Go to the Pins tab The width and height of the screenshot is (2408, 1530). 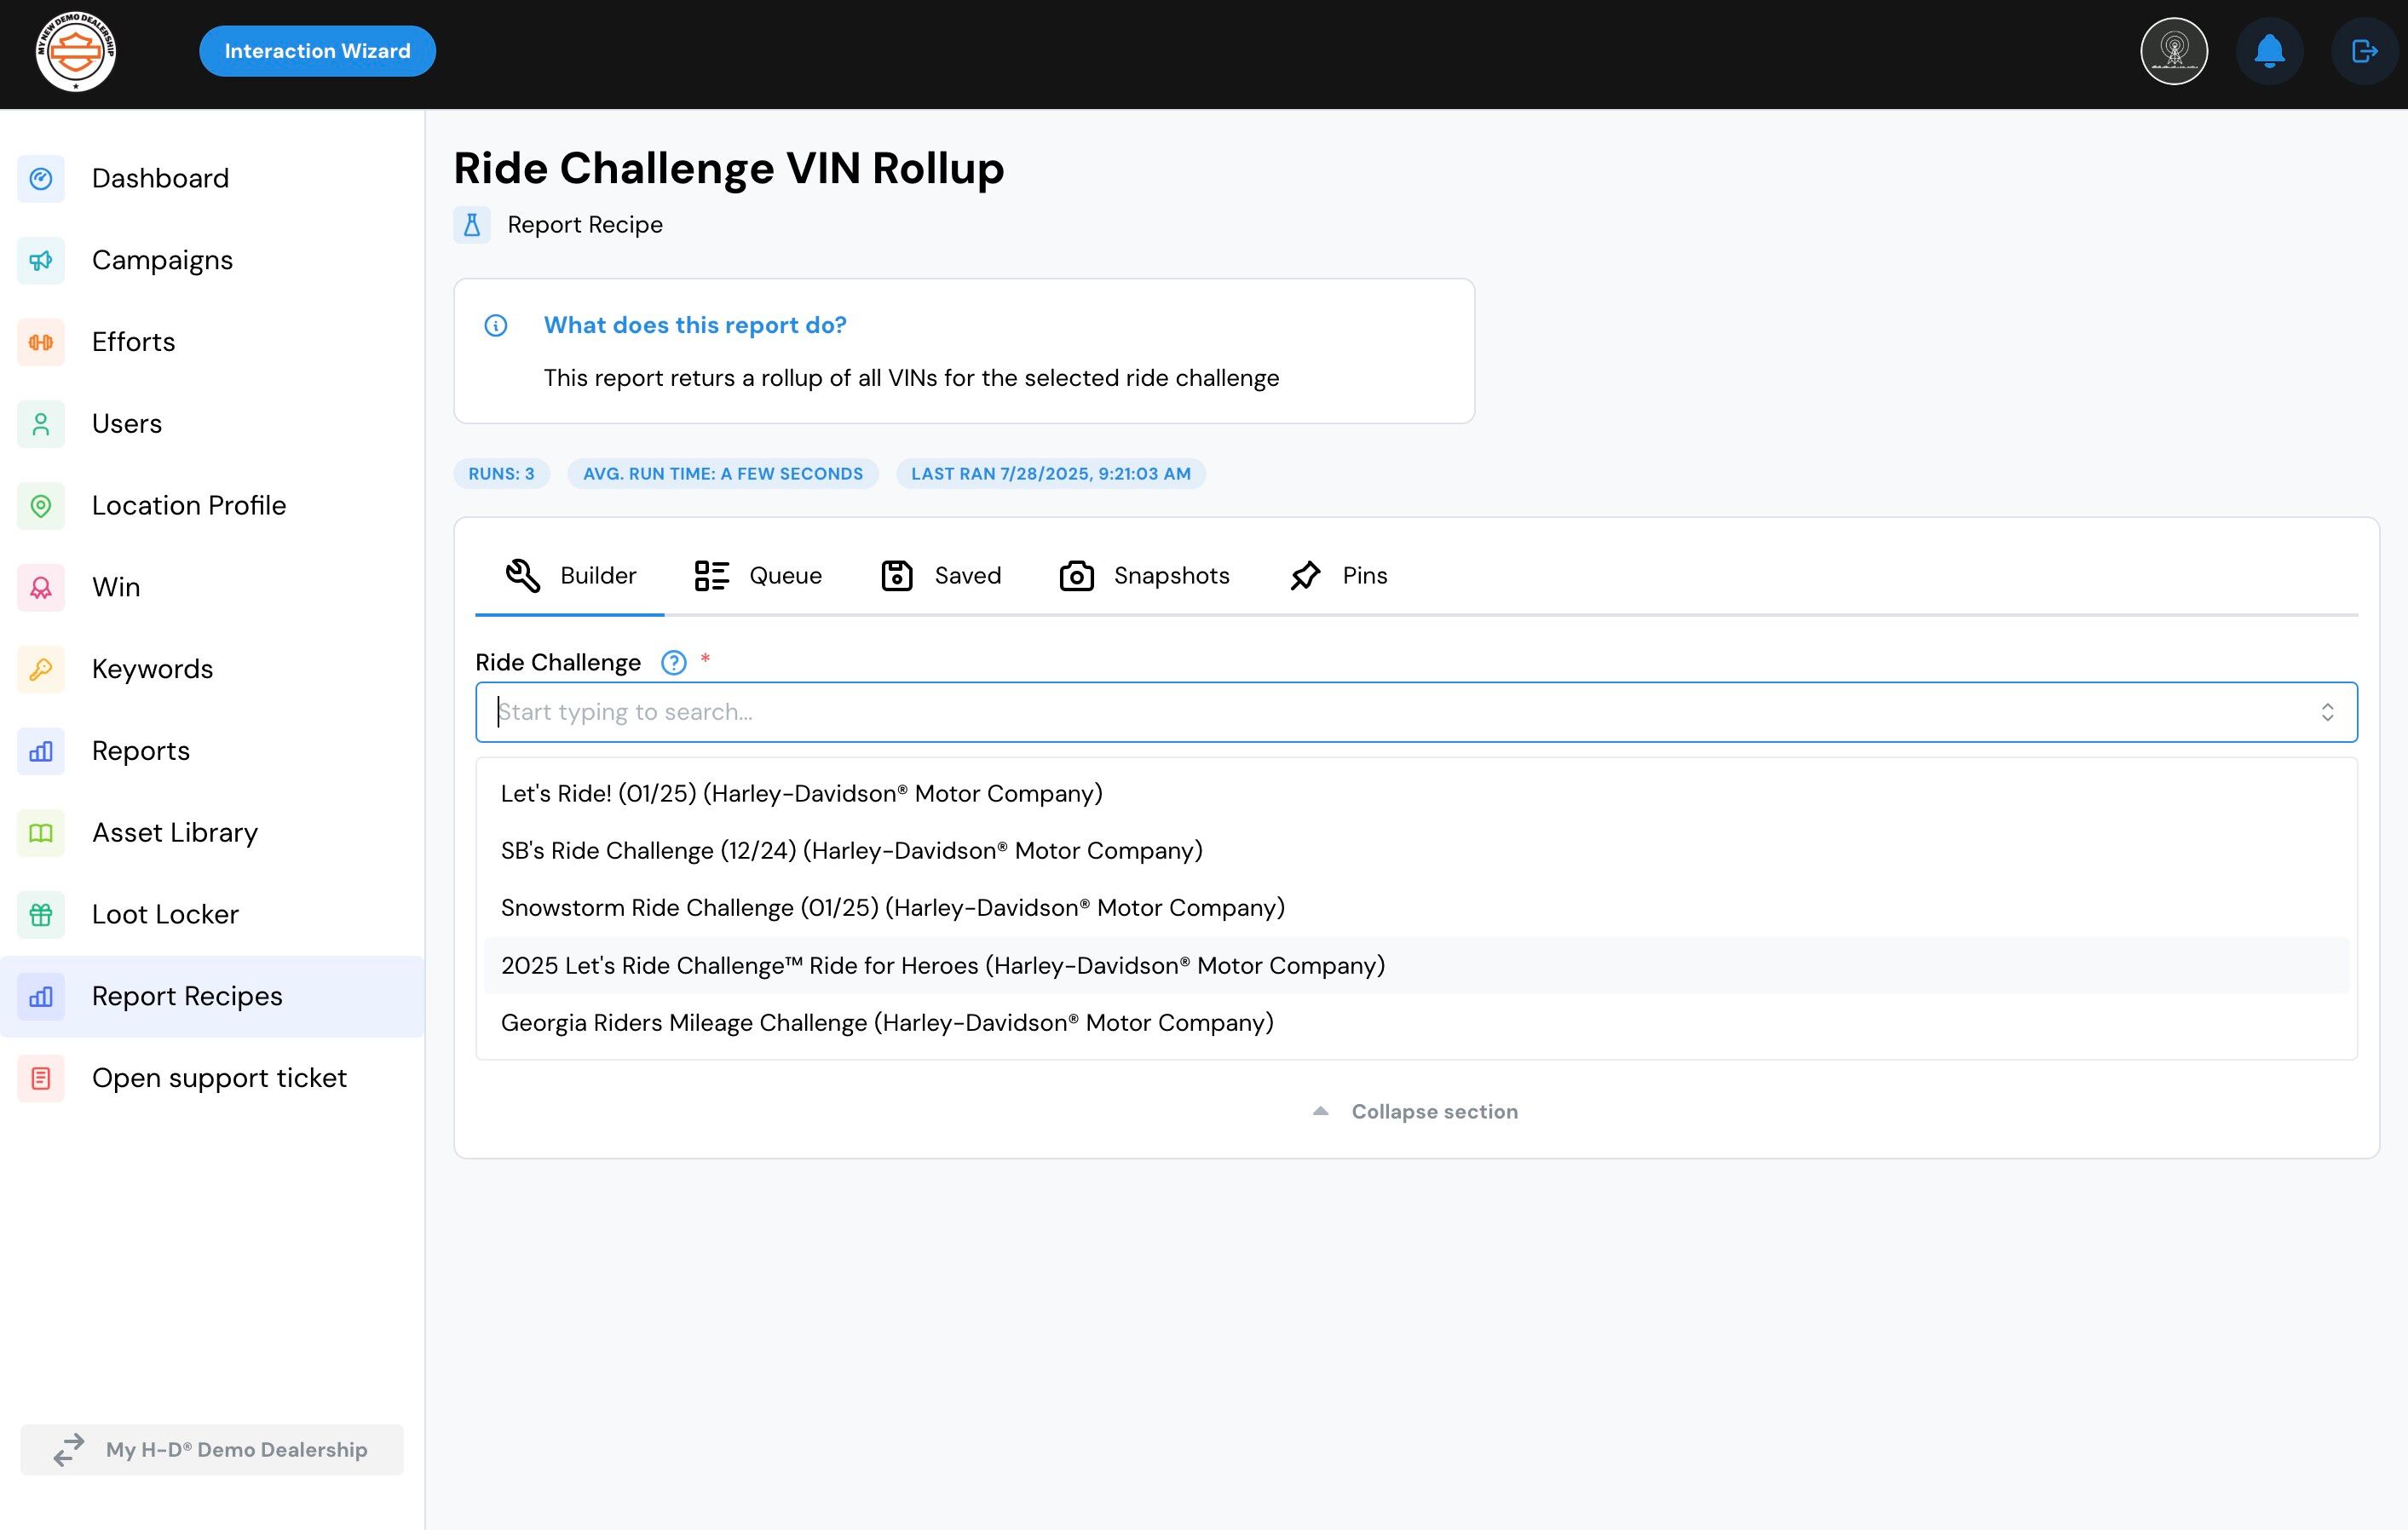point(1339,576)
